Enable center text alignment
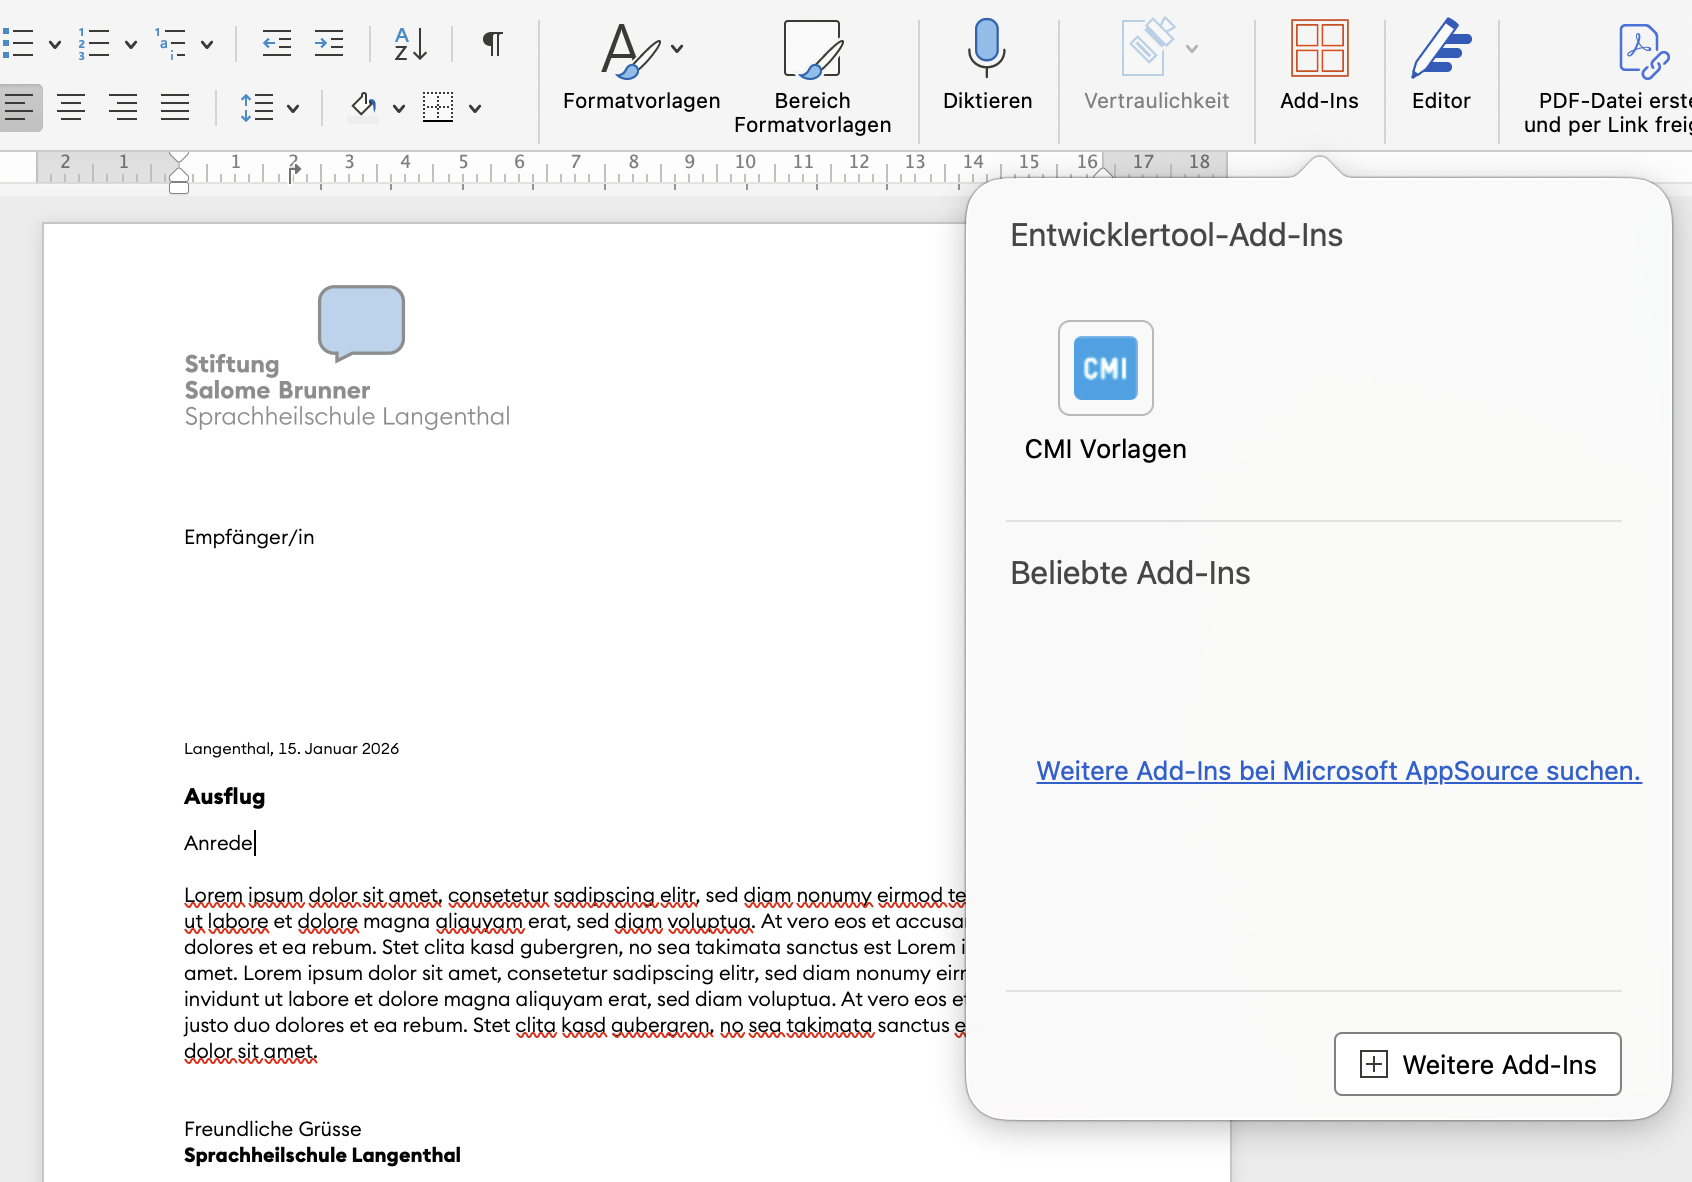The width and height of the screenshot is (1692, 1182). pos(71,107)
